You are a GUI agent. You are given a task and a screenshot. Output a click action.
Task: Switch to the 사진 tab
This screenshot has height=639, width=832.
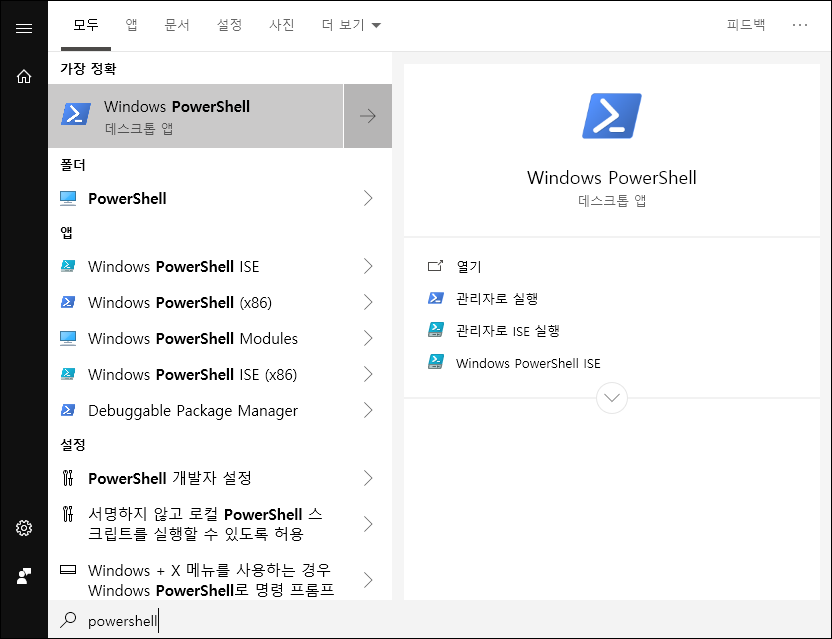tap(282, 25)
